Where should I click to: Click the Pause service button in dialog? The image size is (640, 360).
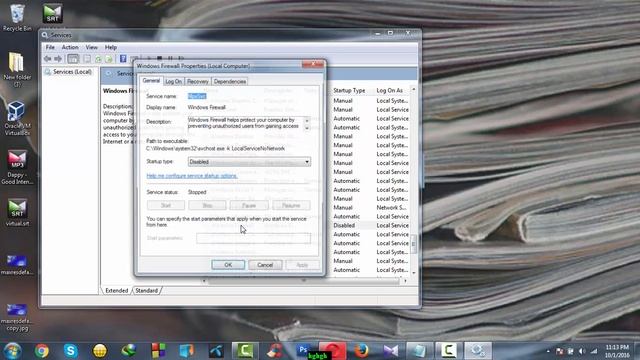(x=249, y=205)
